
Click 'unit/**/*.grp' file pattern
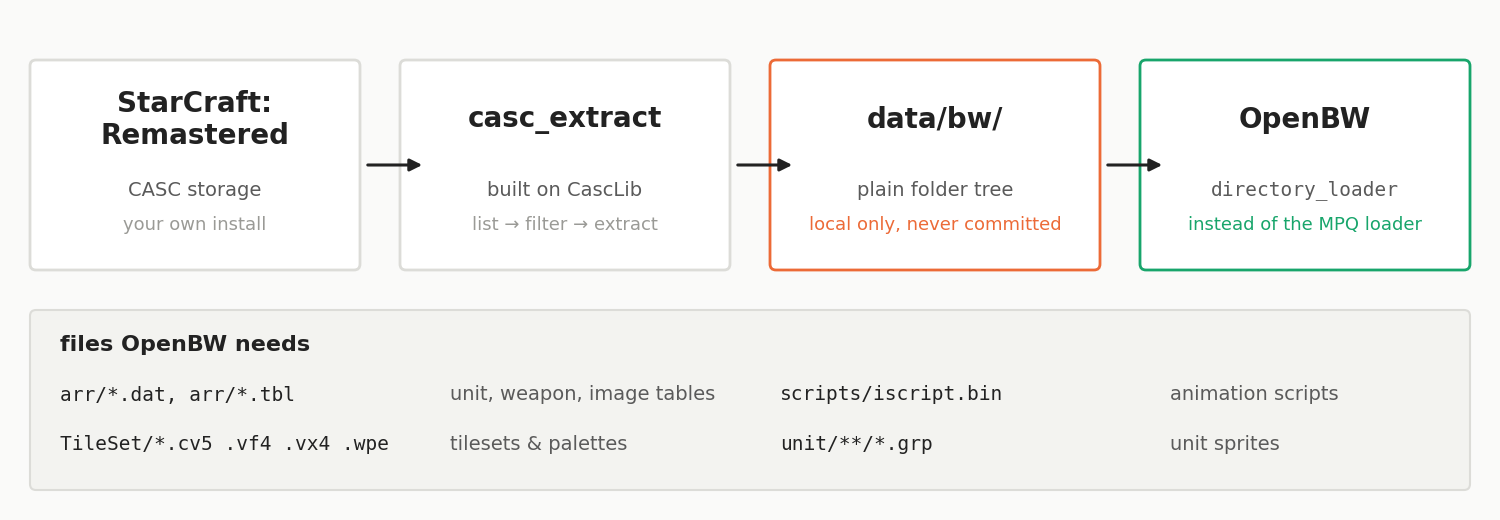coord(856,444)
